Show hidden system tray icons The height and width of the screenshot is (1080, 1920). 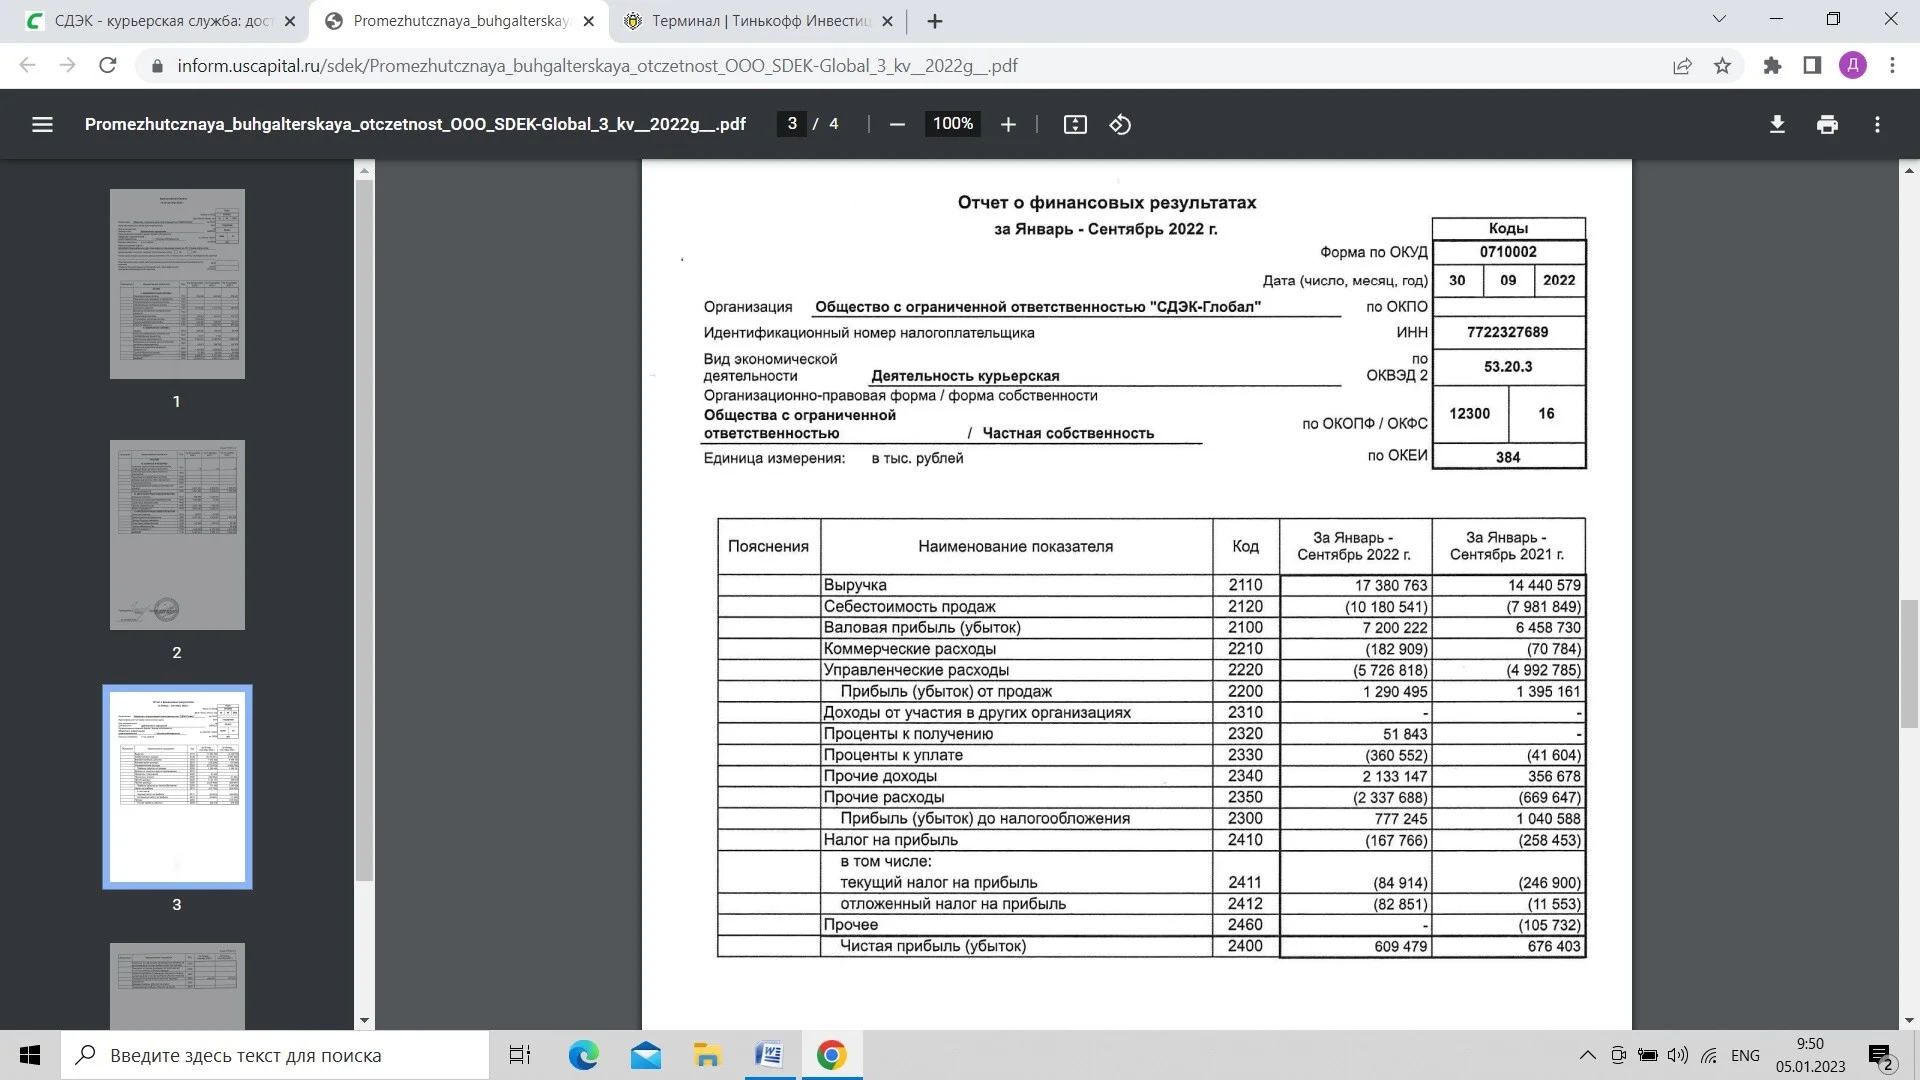1587,1055
